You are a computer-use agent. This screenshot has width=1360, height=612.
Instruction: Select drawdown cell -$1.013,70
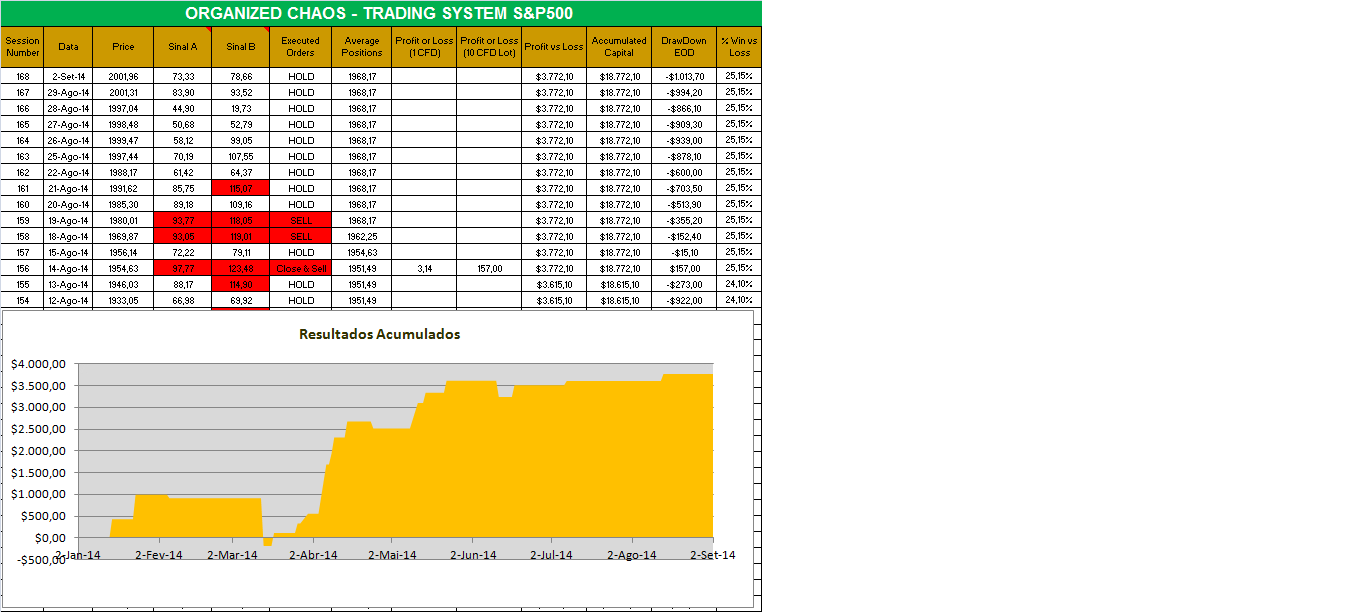click(684, 76)
